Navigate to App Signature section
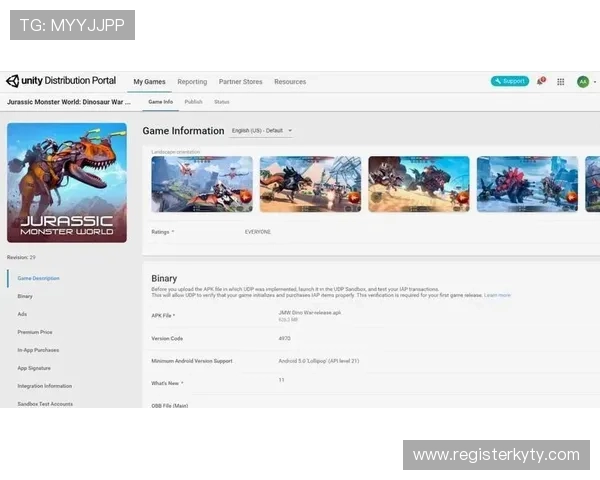Viewport: 600px width, 480px height. coord(33,368)
